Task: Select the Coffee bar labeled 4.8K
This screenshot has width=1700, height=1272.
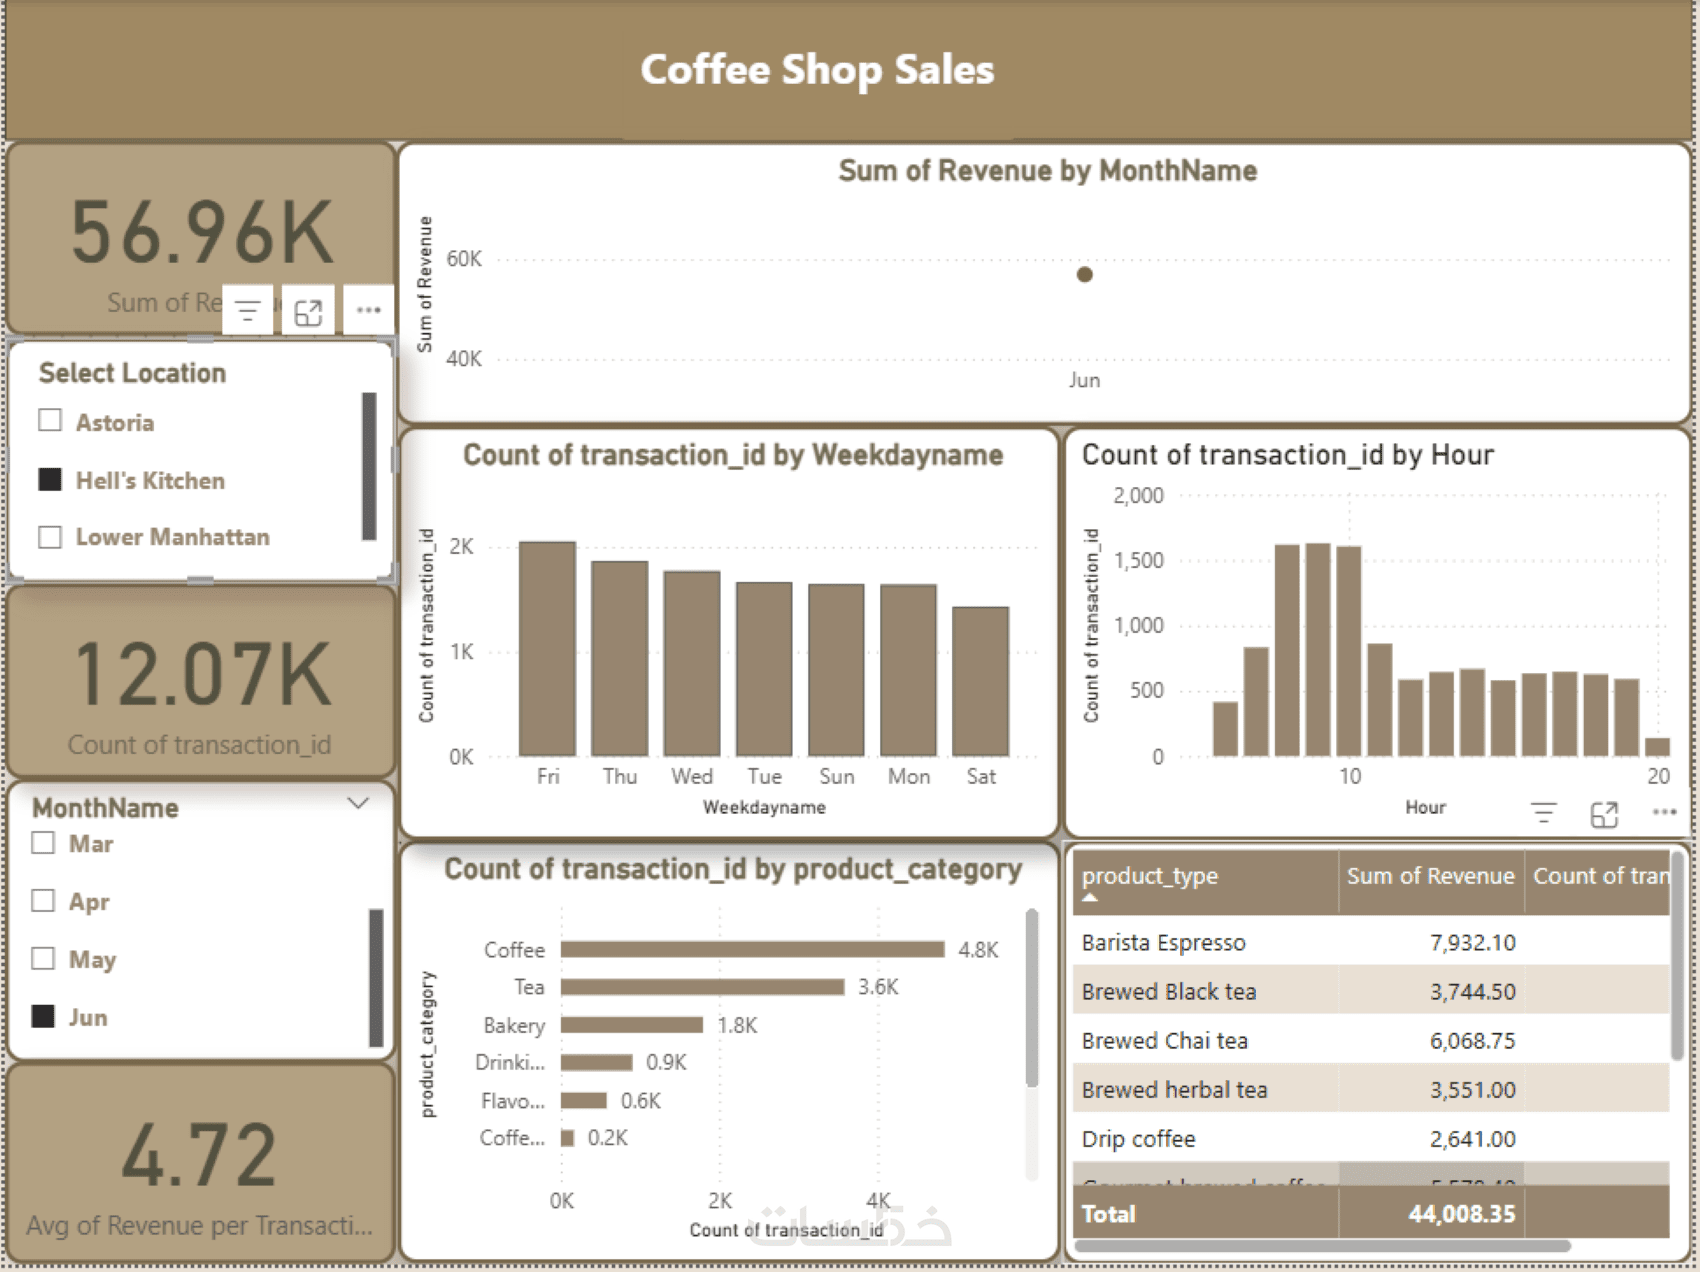Action: [x=753, y=949]
